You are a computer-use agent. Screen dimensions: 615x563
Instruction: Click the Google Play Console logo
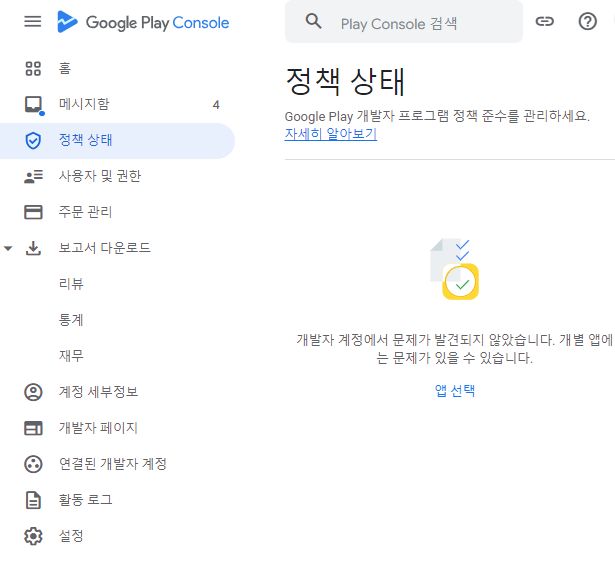pos(143,22)
